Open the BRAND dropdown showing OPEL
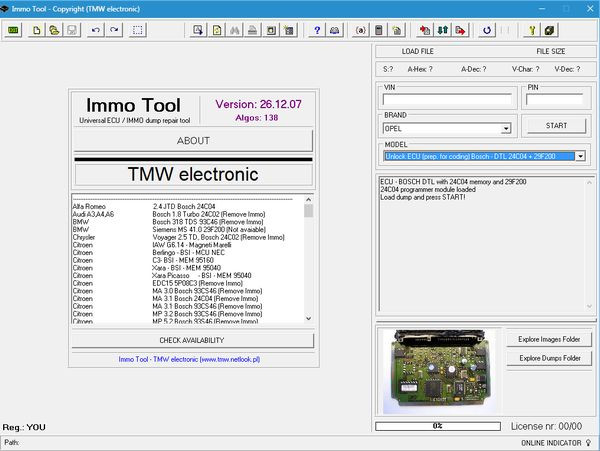 (x=506, y=128)
